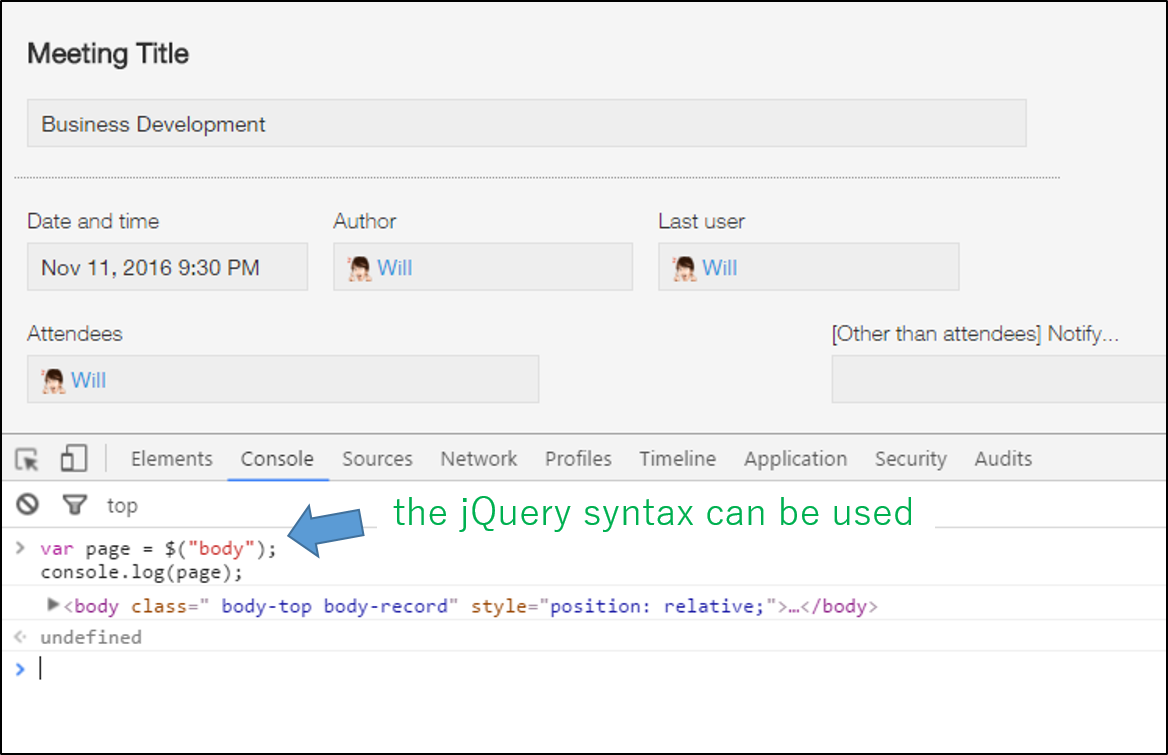Select the Timeline tab
Viewport: 1168px width, 755px height.
(677, 458)
